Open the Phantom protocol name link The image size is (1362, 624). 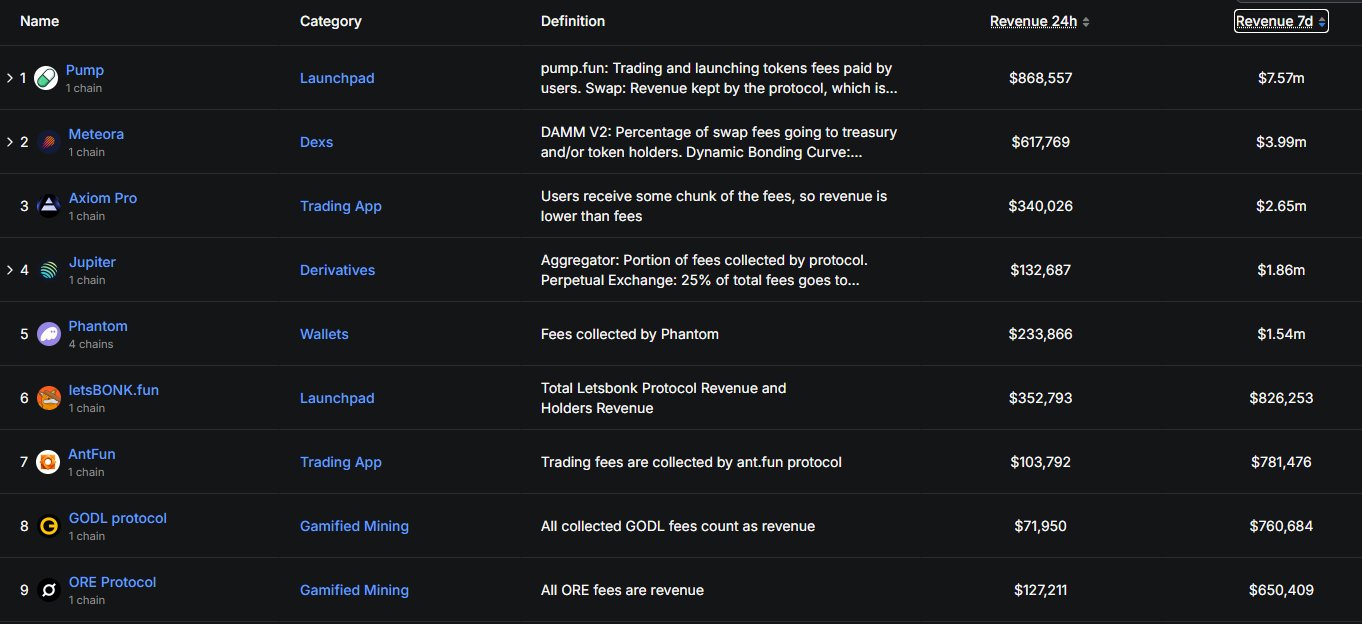point(98,326)
